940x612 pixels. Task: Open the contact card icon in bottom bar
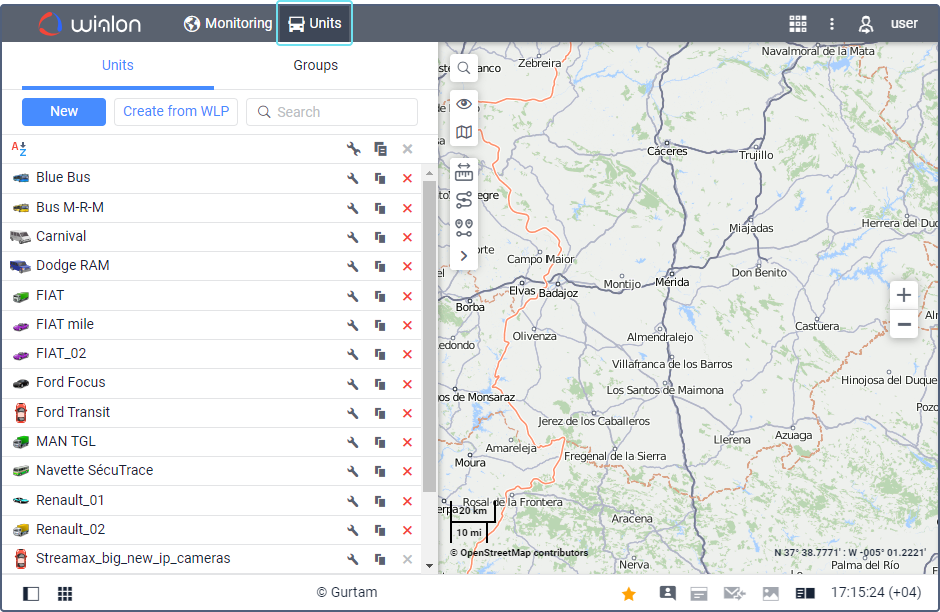(667, 593)
